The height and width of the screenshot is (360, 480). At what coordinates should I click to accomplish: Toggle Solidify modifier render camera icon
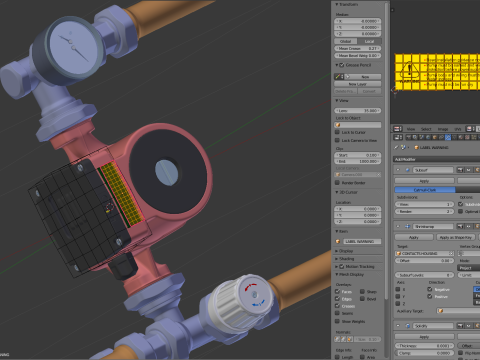pos(460,326)
